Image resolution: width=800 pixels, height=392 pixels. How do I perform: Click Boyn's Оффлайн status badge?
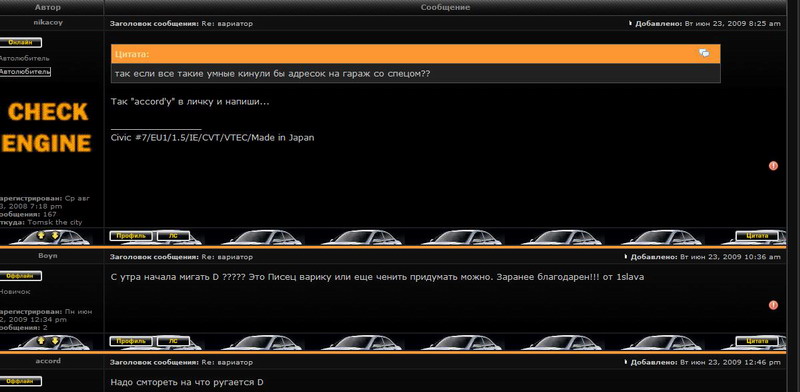pos(20,276)
